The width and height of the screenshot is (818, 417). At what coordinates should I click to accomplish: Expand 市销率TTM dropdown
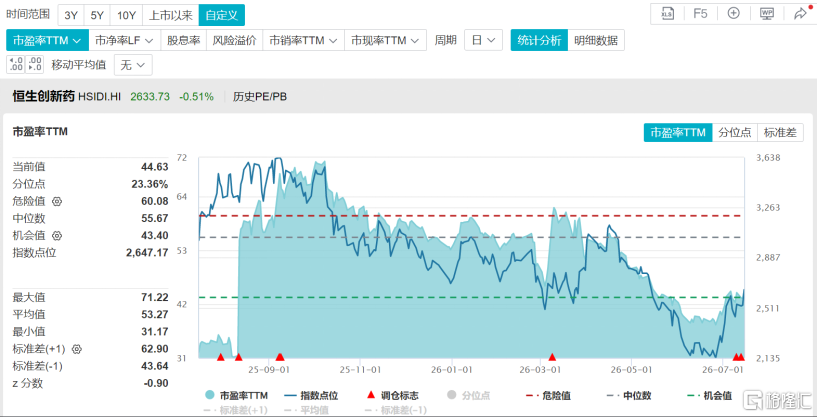[x=304, y=40]
